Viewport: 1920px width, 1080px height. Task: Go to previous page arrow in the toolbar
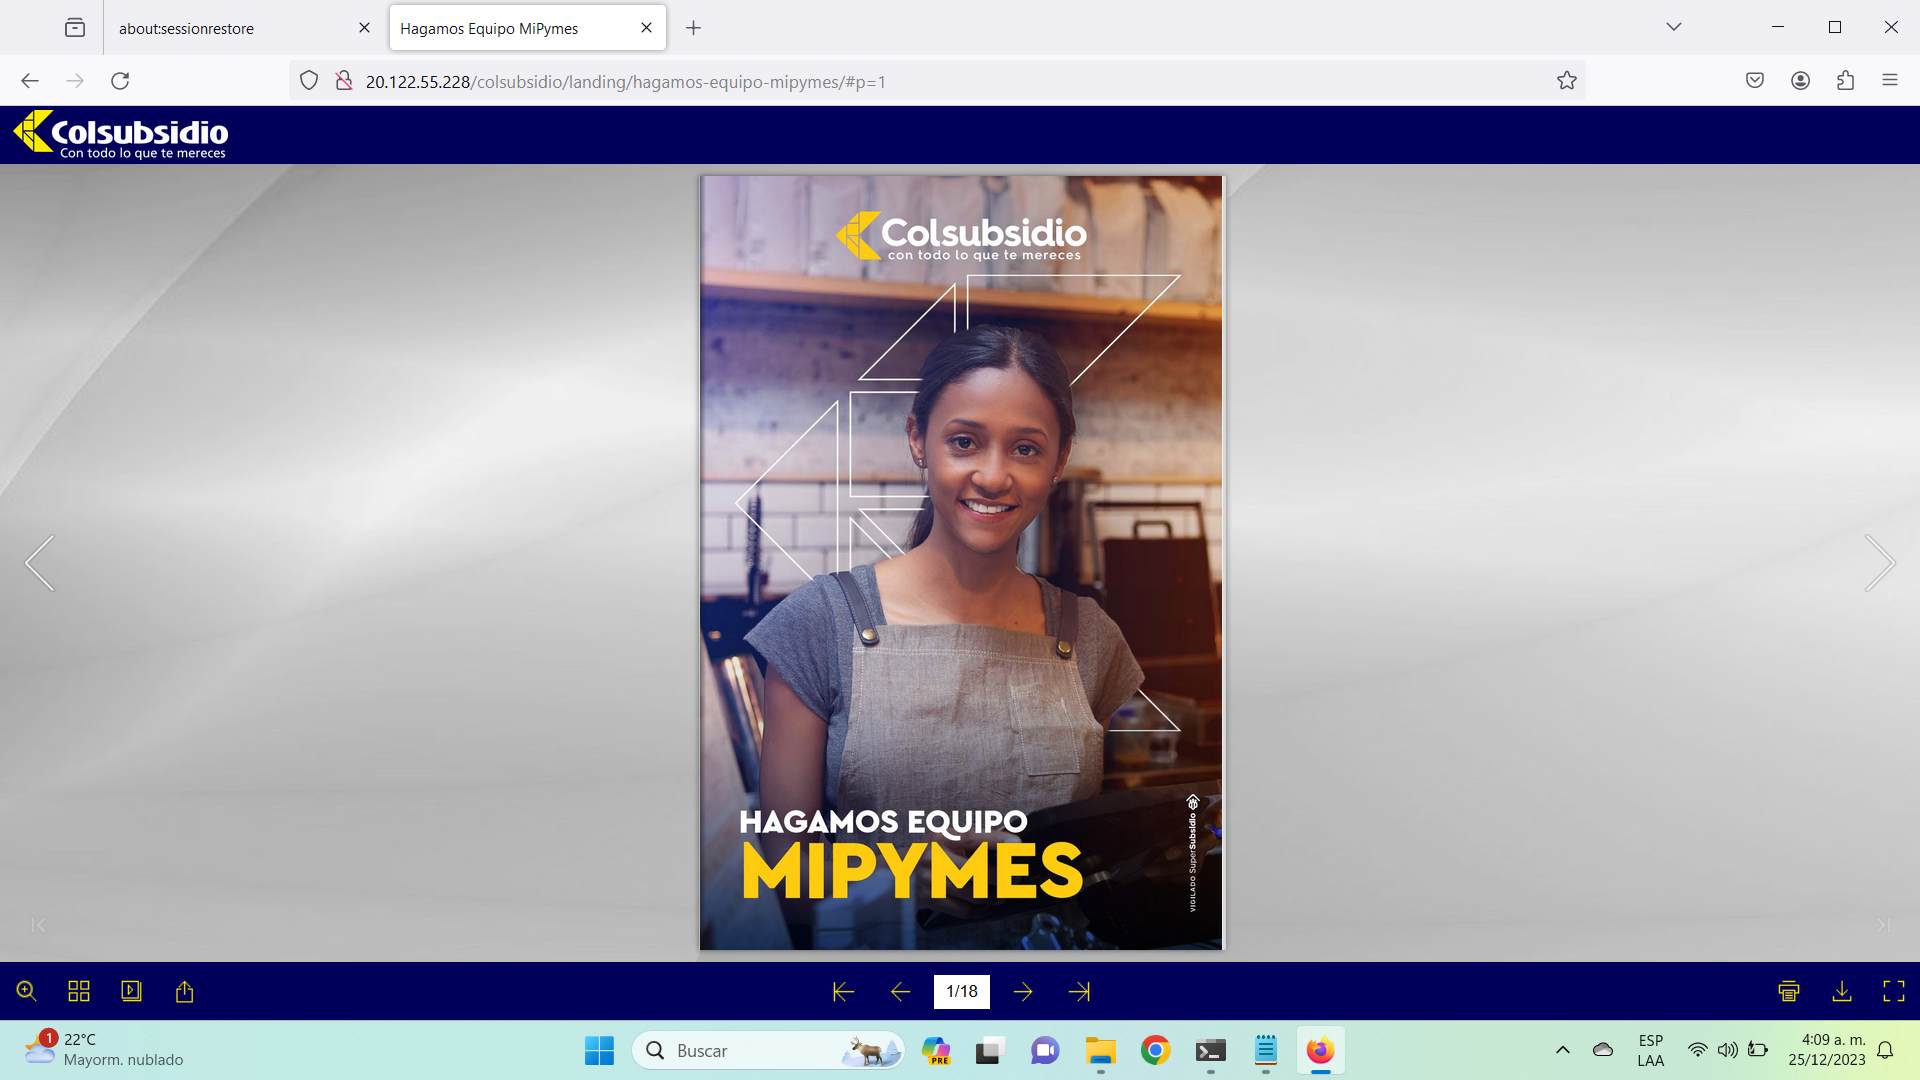pos(900,991)
